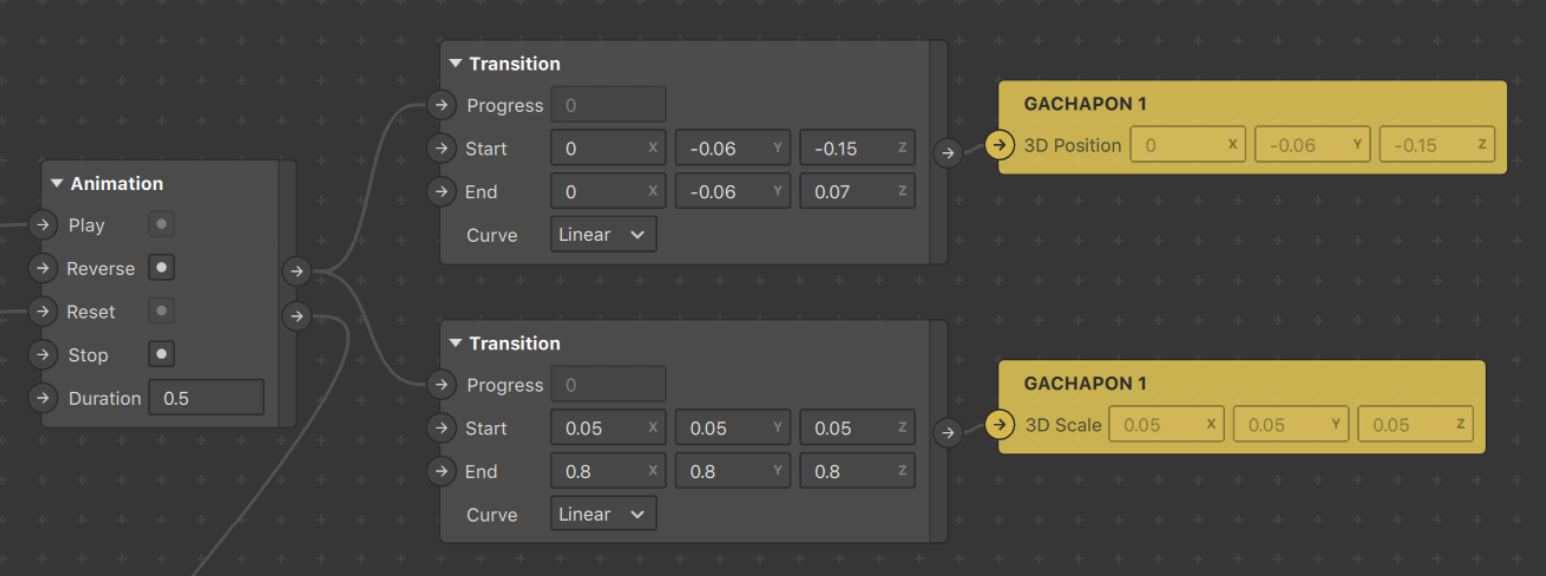Click the GACHAPON 1 3D Position input port
Viewport: 1546px width, 576px height.
(x=999, y=145)
